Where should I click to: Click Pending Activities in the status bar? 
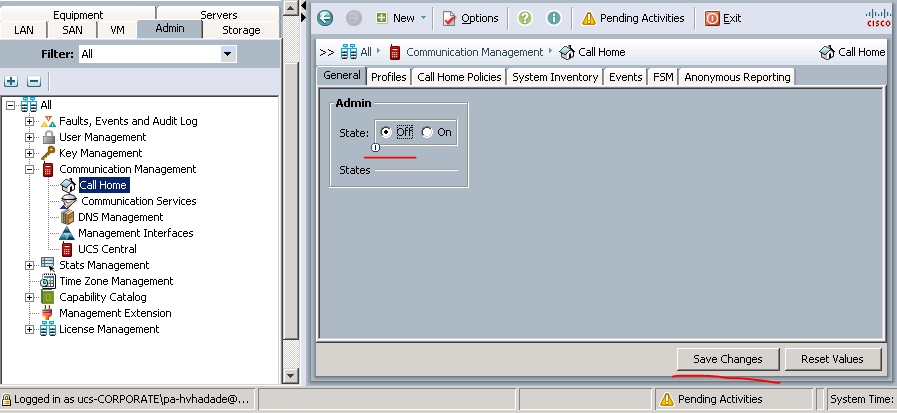[711, 399]
